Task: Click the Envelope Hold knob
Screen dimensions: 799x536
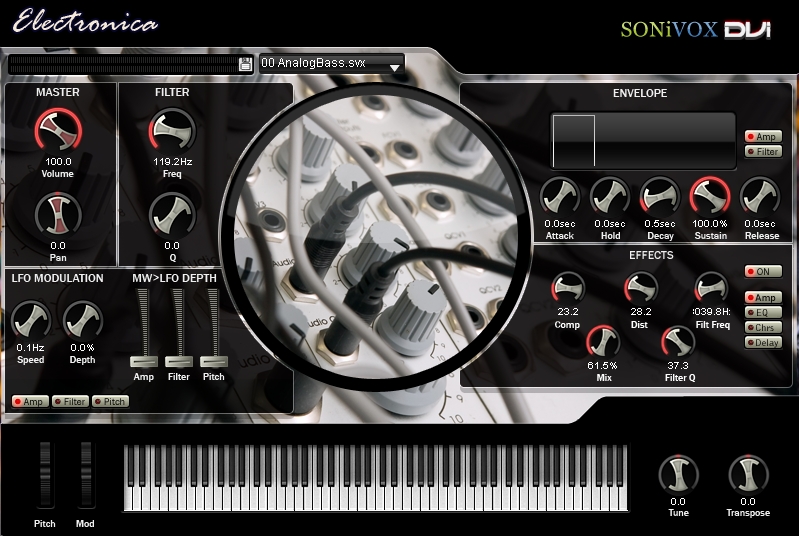Action: (x=610, y=197)
